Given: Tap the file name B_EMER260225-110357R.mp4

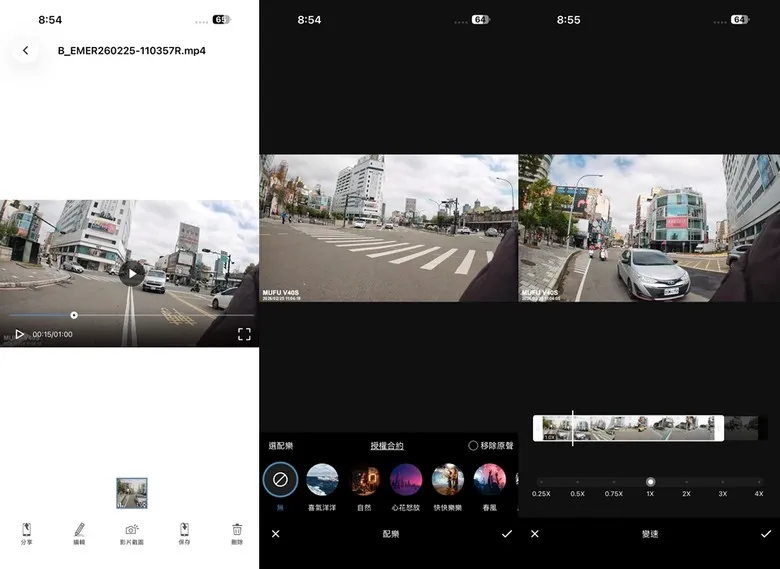Looking at the screenshot, I should [132, 50].
